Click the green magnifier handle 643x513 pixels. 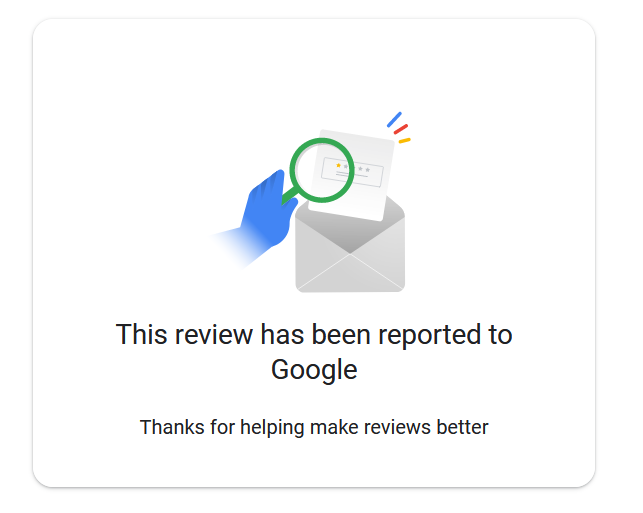tap(289, 196)
